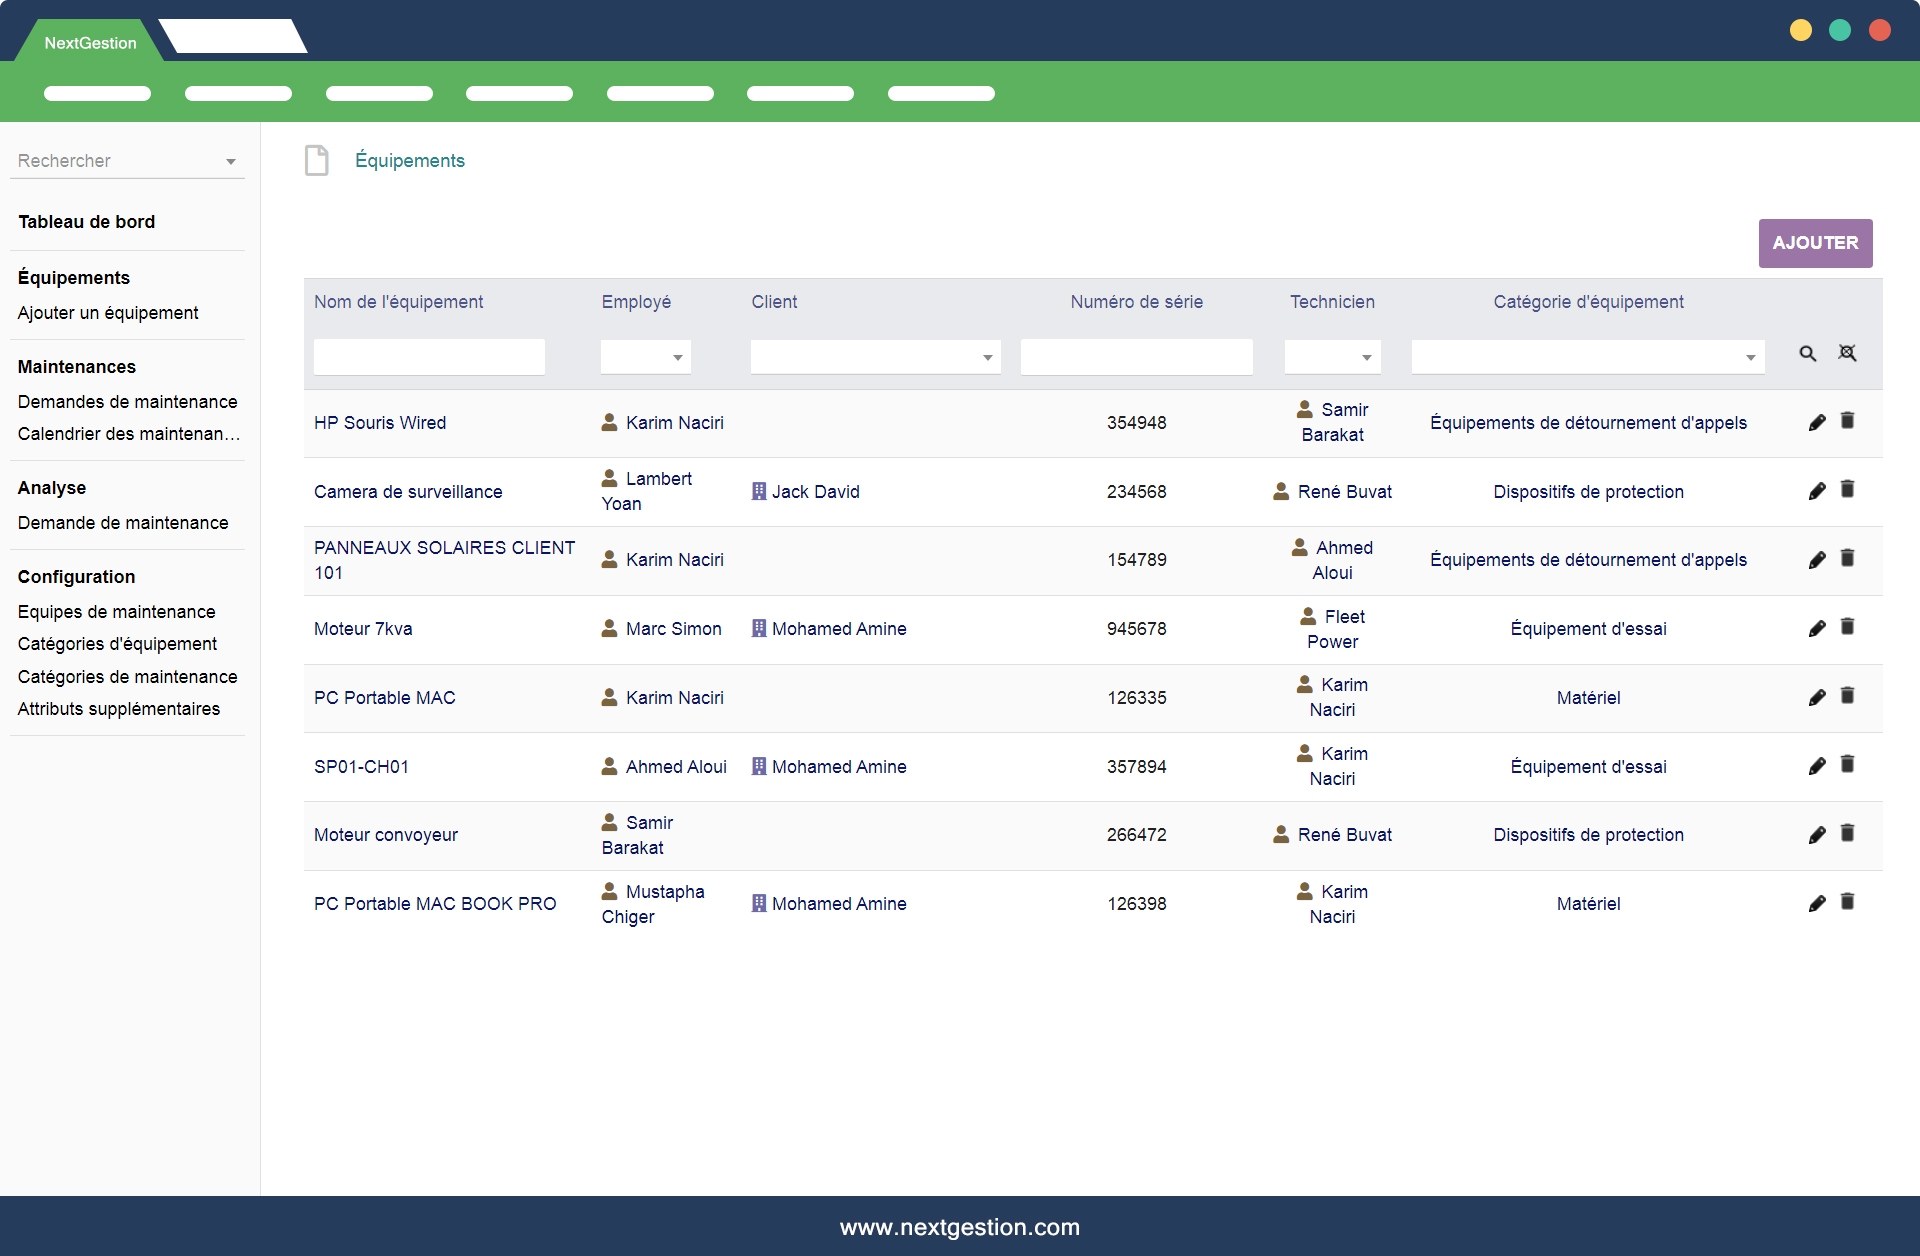
Task: Edit the Moteur 7kva equipment
Action: pos(1817,629)
